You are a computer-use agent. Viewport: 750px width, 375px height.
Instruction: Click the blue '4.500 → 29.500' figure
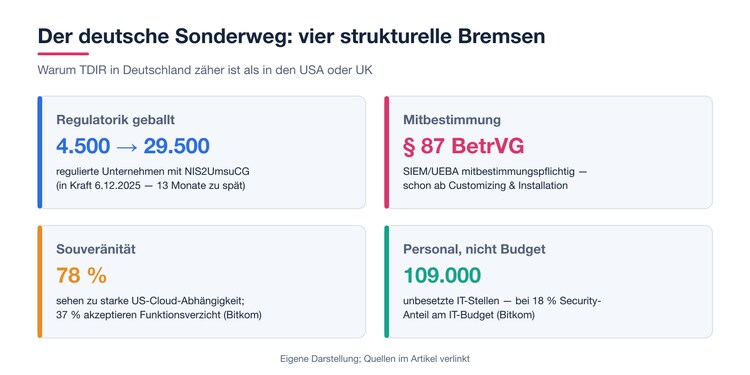click(133, 146)
